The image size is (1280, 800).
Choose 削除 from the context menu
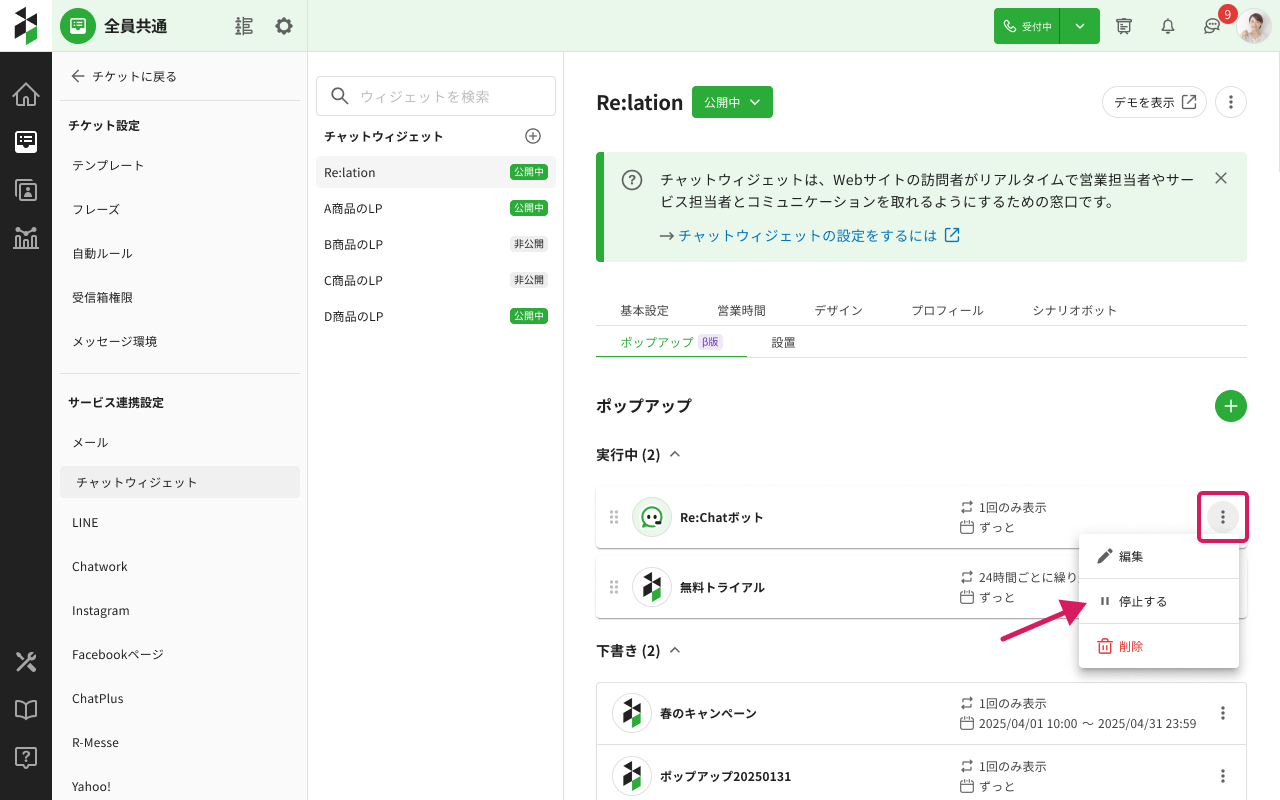(1130, 646)
